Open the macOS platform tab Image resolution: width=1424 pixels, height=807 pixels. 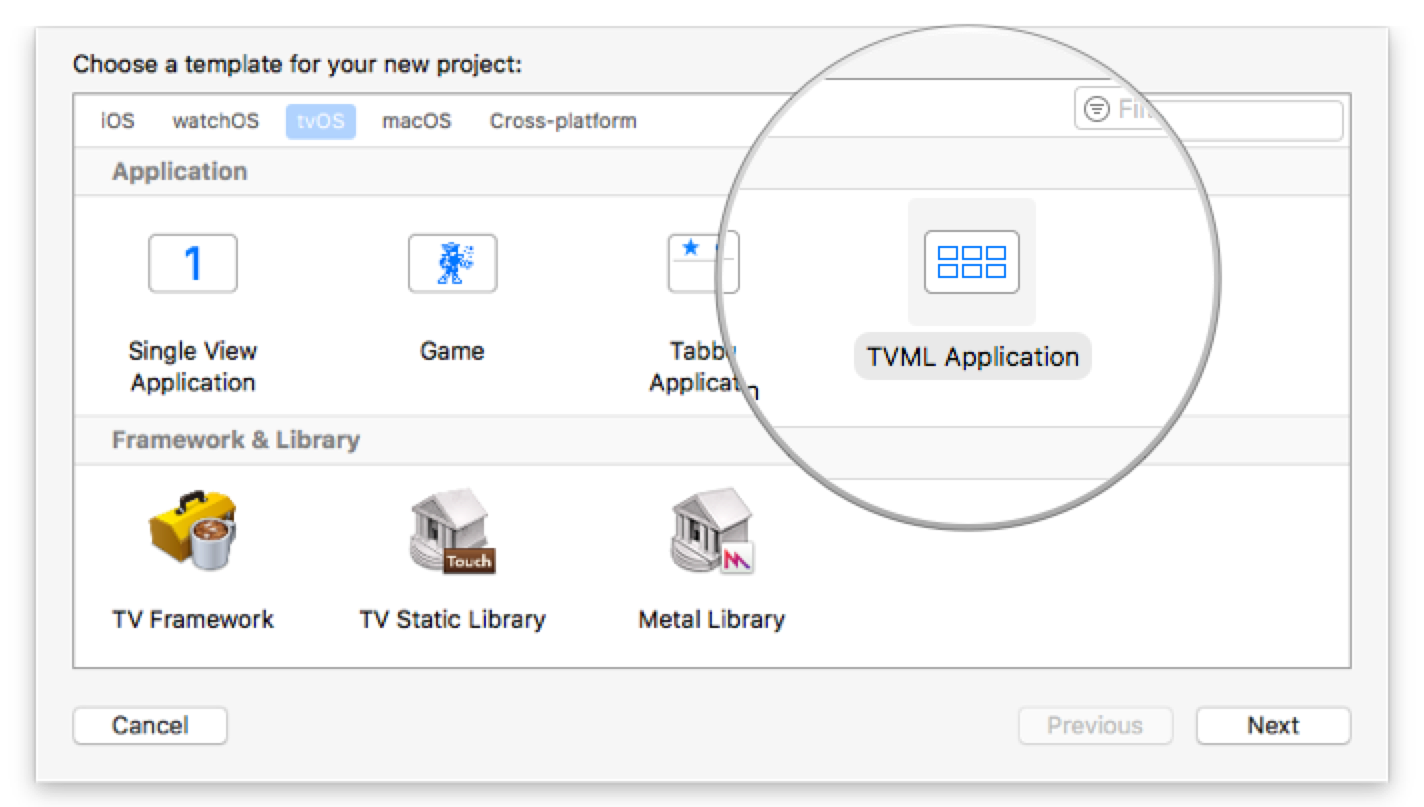tap(416, 121)
